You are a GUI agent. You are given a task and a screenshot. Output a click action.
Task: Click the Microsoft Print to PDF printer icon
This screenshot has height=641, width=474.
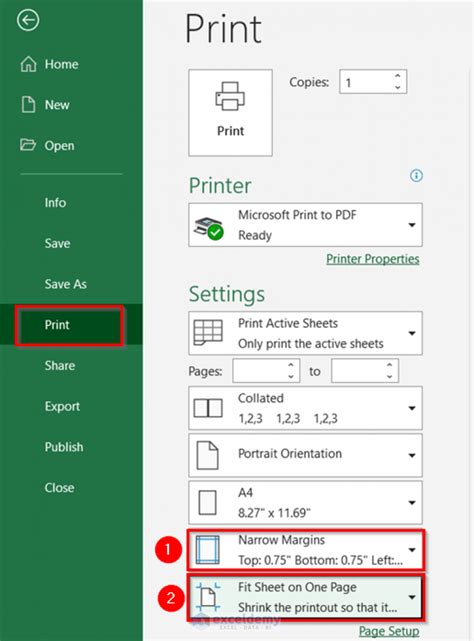209,228
